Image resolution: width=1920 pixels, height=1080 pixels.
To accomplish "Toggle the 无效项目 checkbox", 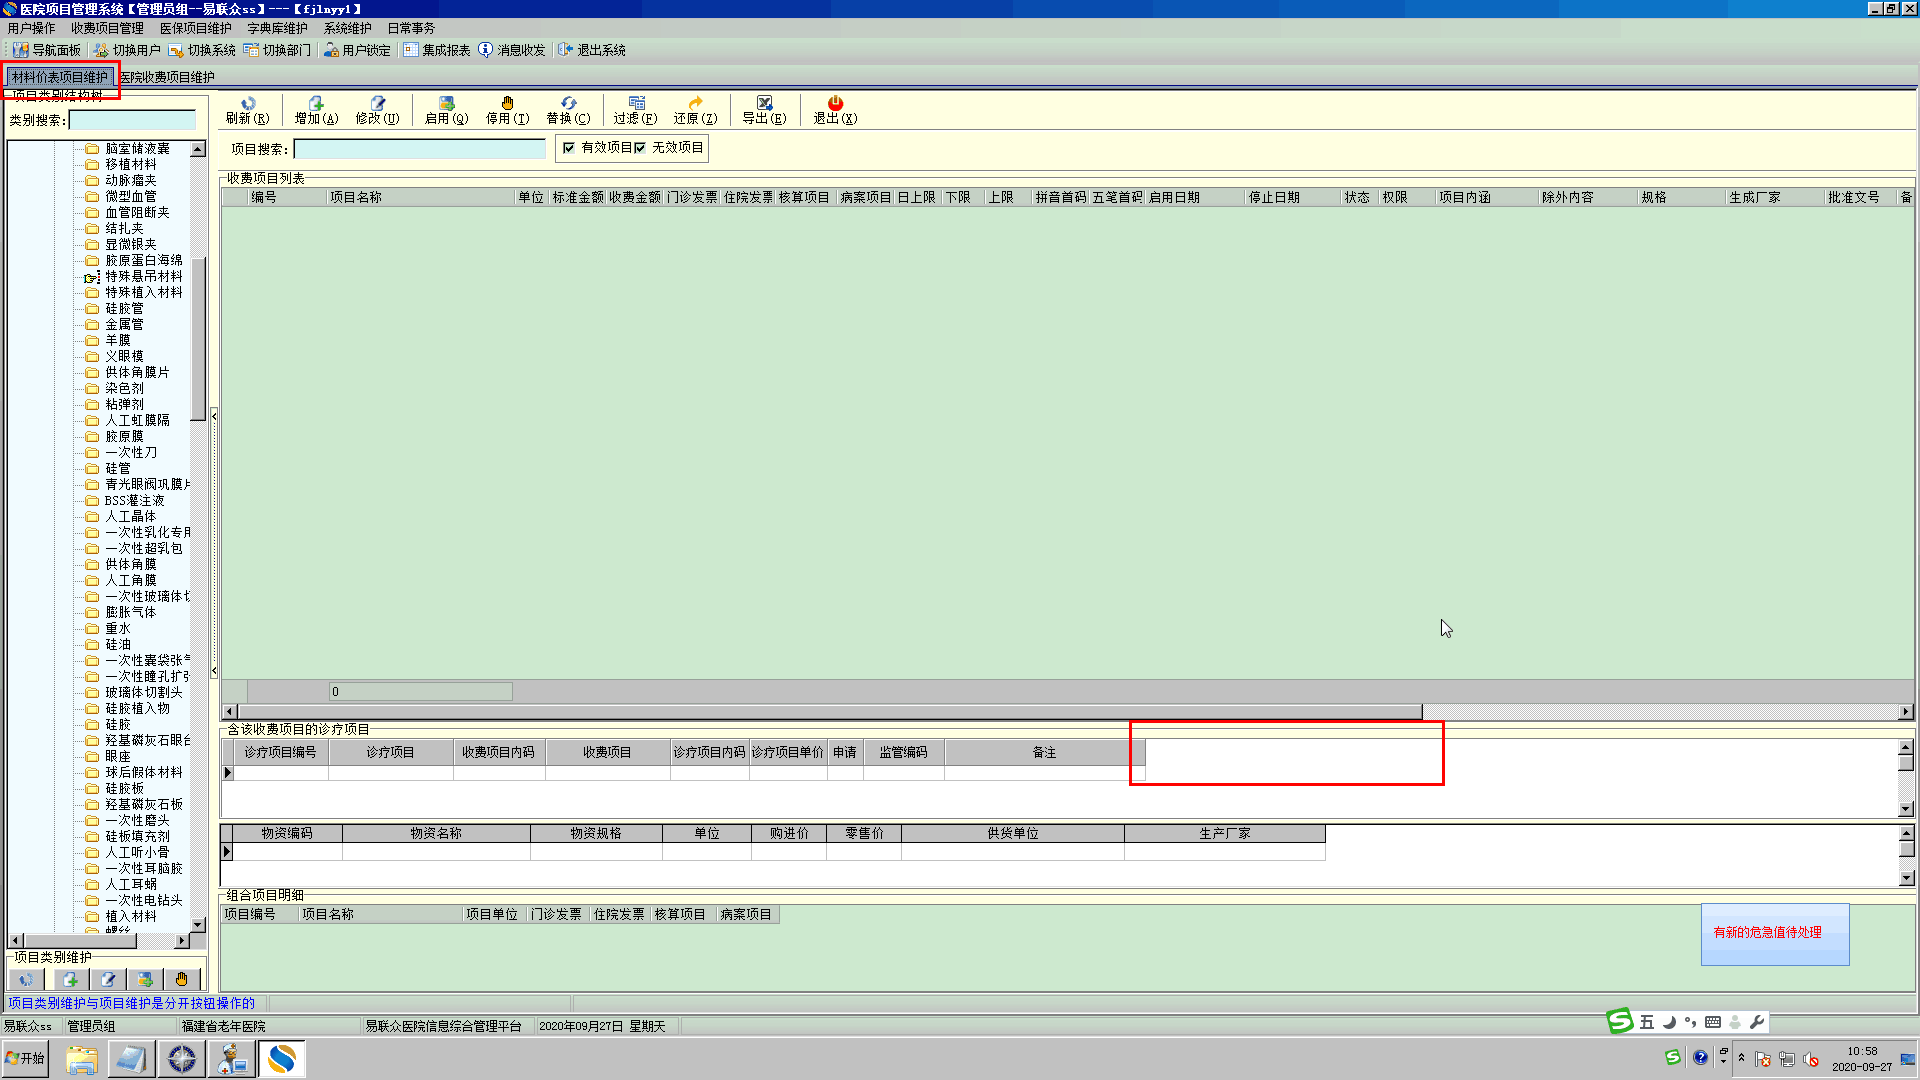I will tap(640, 148).
